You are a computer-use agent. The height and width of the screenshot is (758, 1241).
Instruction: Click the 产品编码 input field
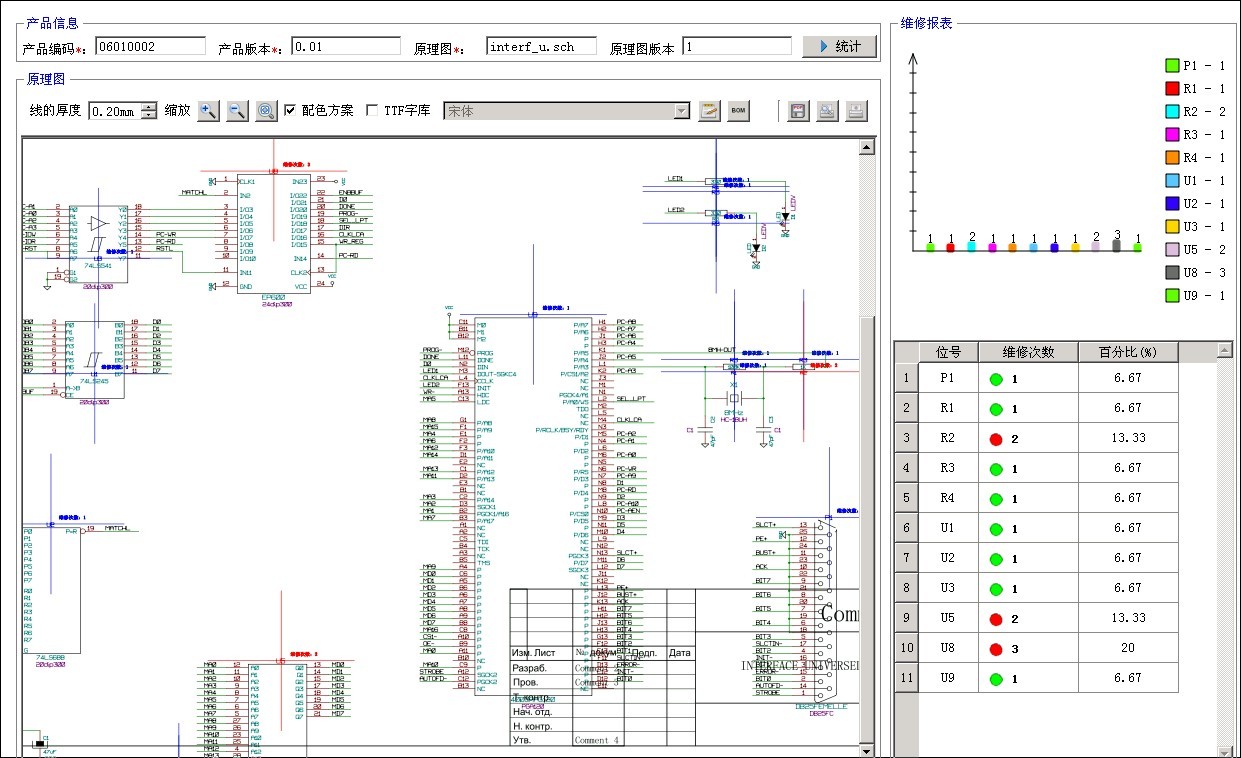tap(150, 47)
